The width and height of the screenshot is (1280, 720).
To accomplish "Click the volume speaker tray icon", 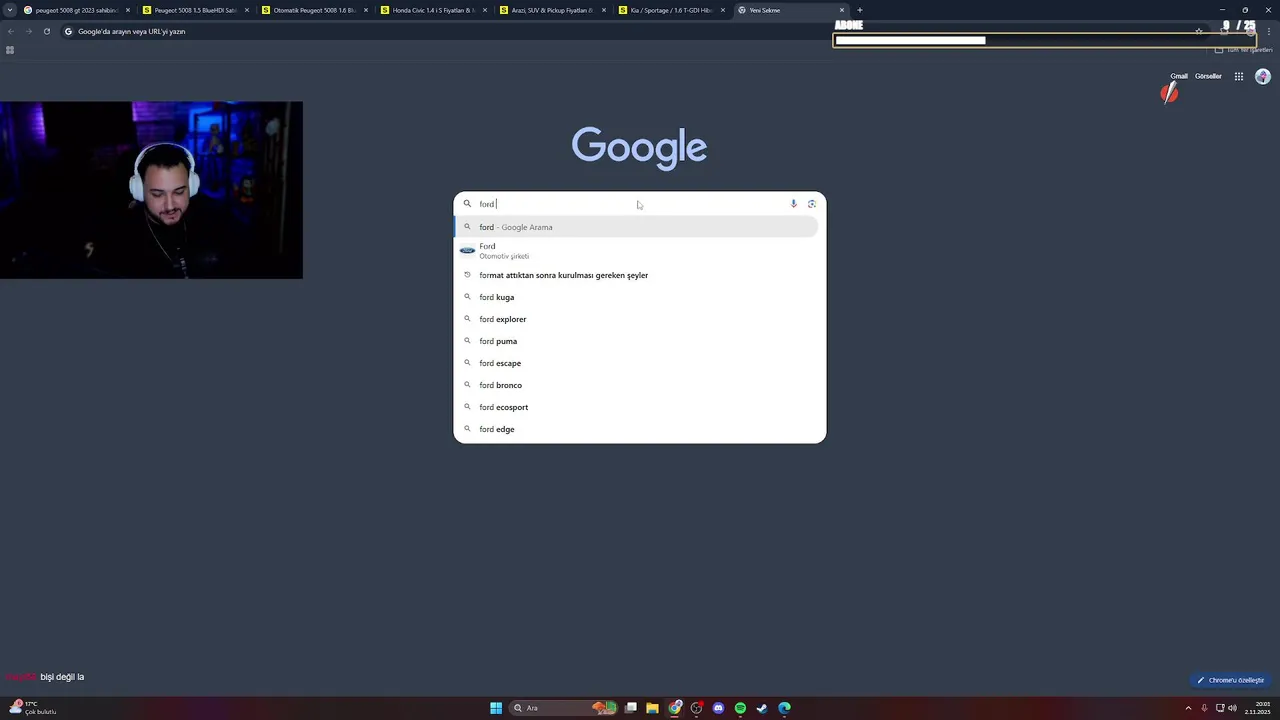I will point(1232,708).
